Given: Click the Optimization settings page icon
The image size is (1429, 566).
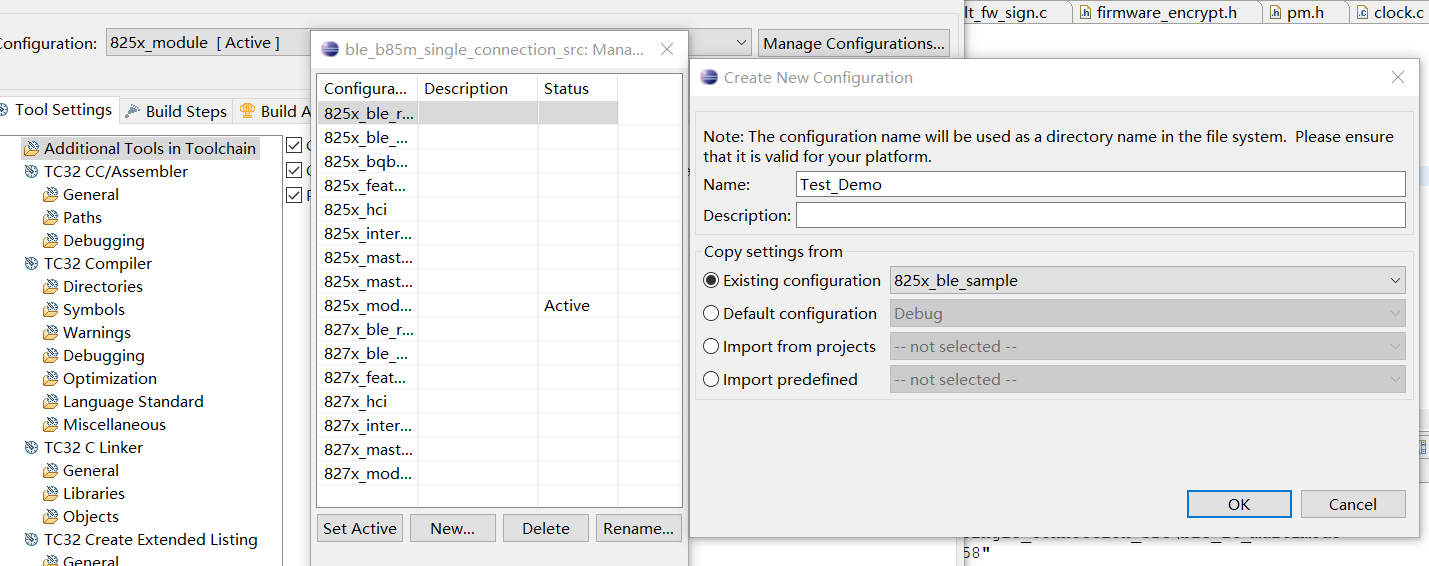Looking at the screenshot, I should (51, 379).
